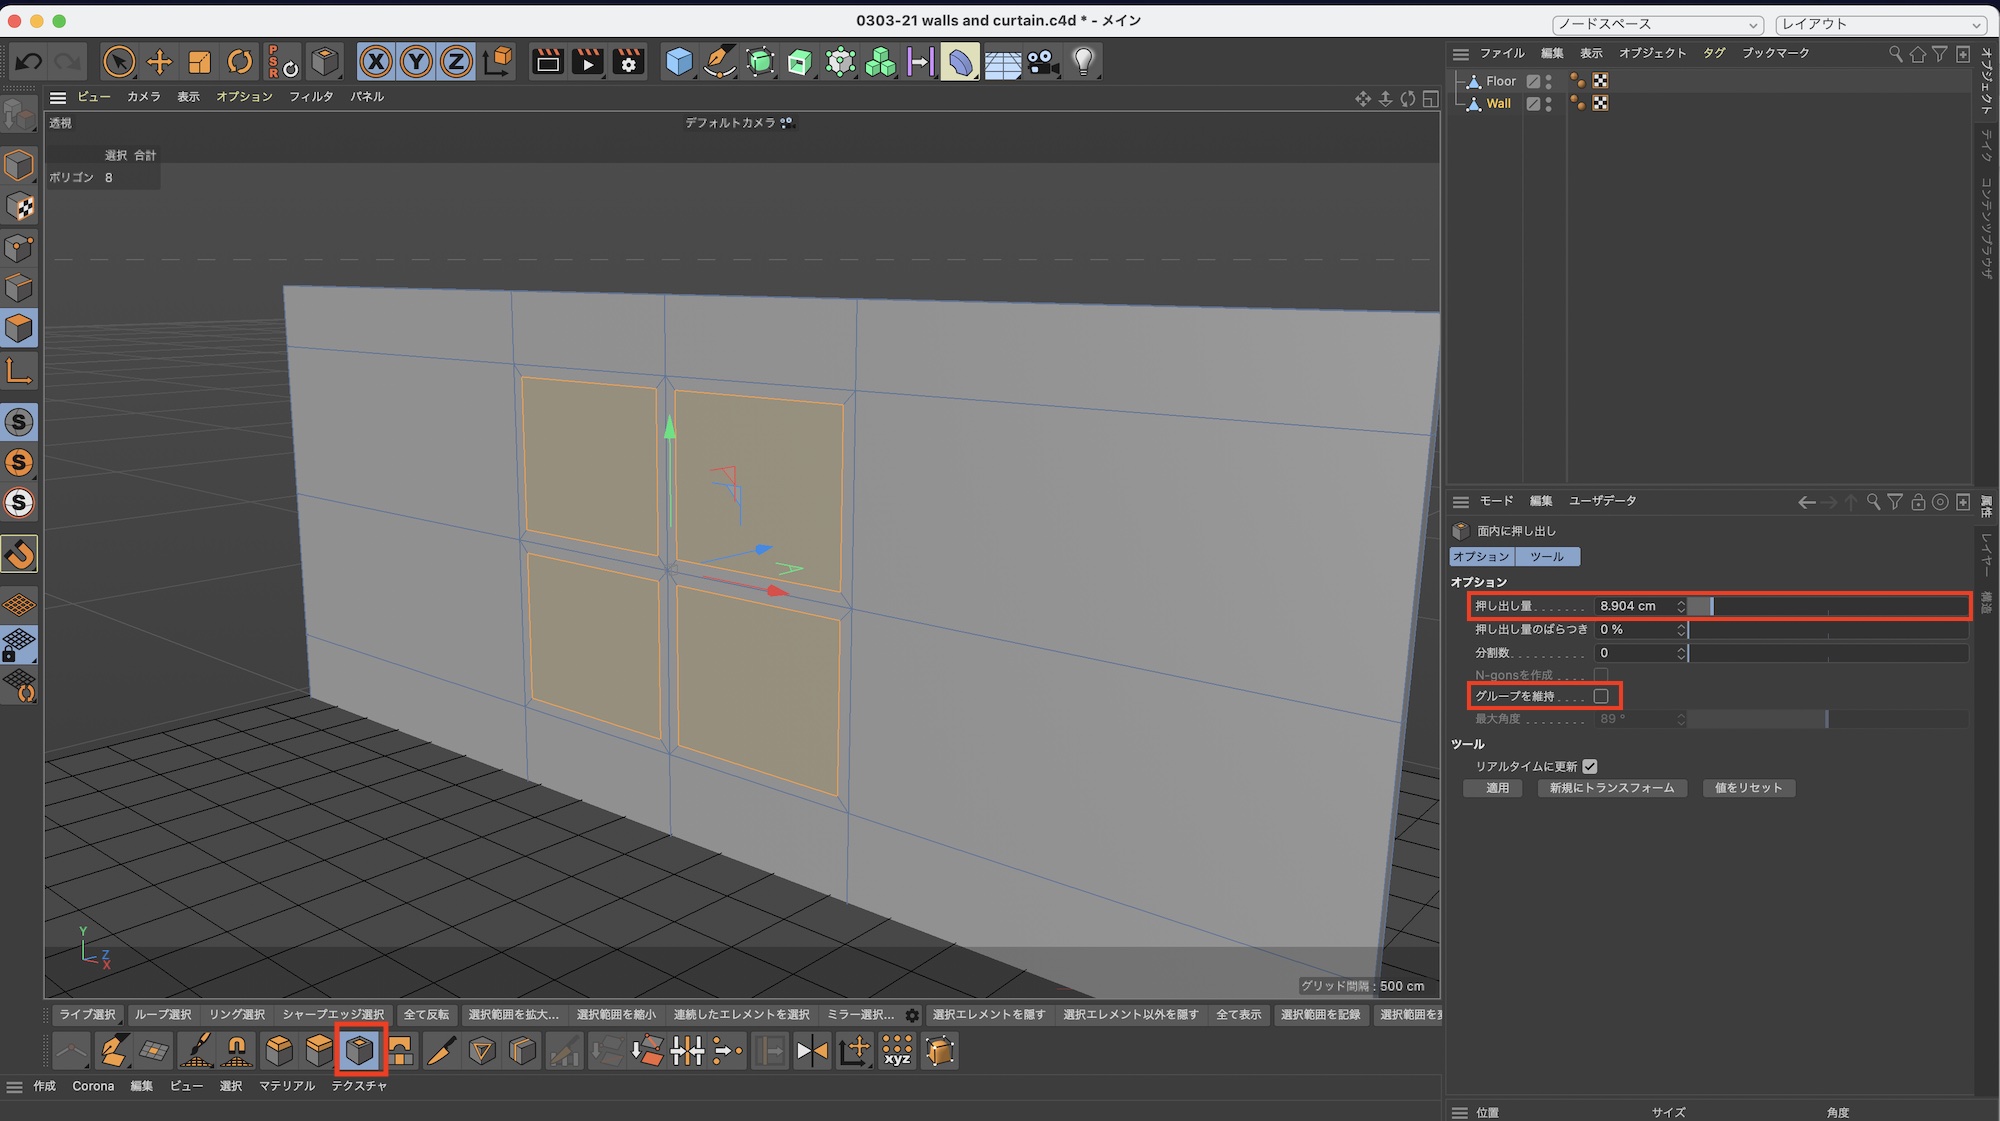Click the undo arrow icon
This screenshot has height=1121, width=2000.
[28, 62]
